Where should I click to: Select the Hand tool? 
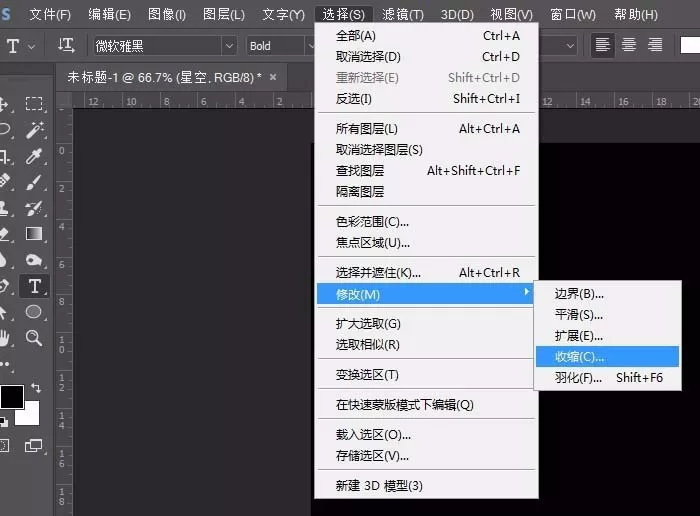coord(4,338)
